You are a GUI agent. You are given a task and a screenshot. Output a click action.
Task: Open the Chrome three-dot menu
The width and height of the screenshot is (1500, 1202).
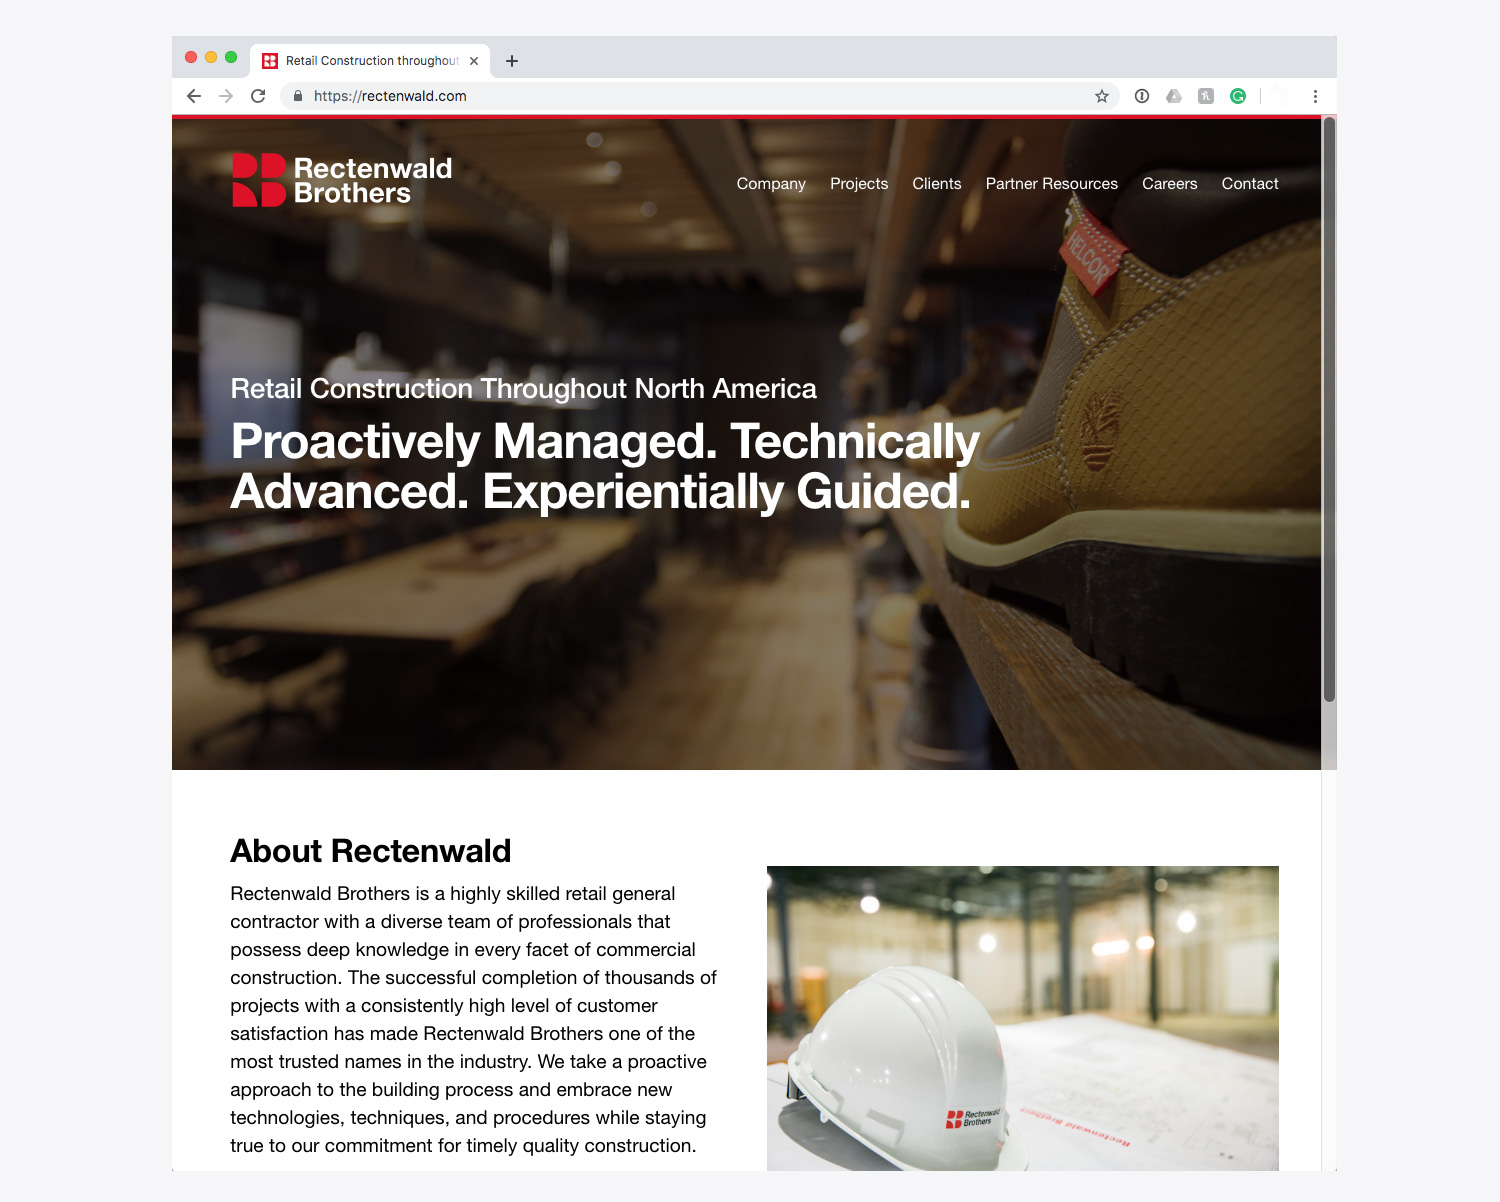[x=1315, y=96]
